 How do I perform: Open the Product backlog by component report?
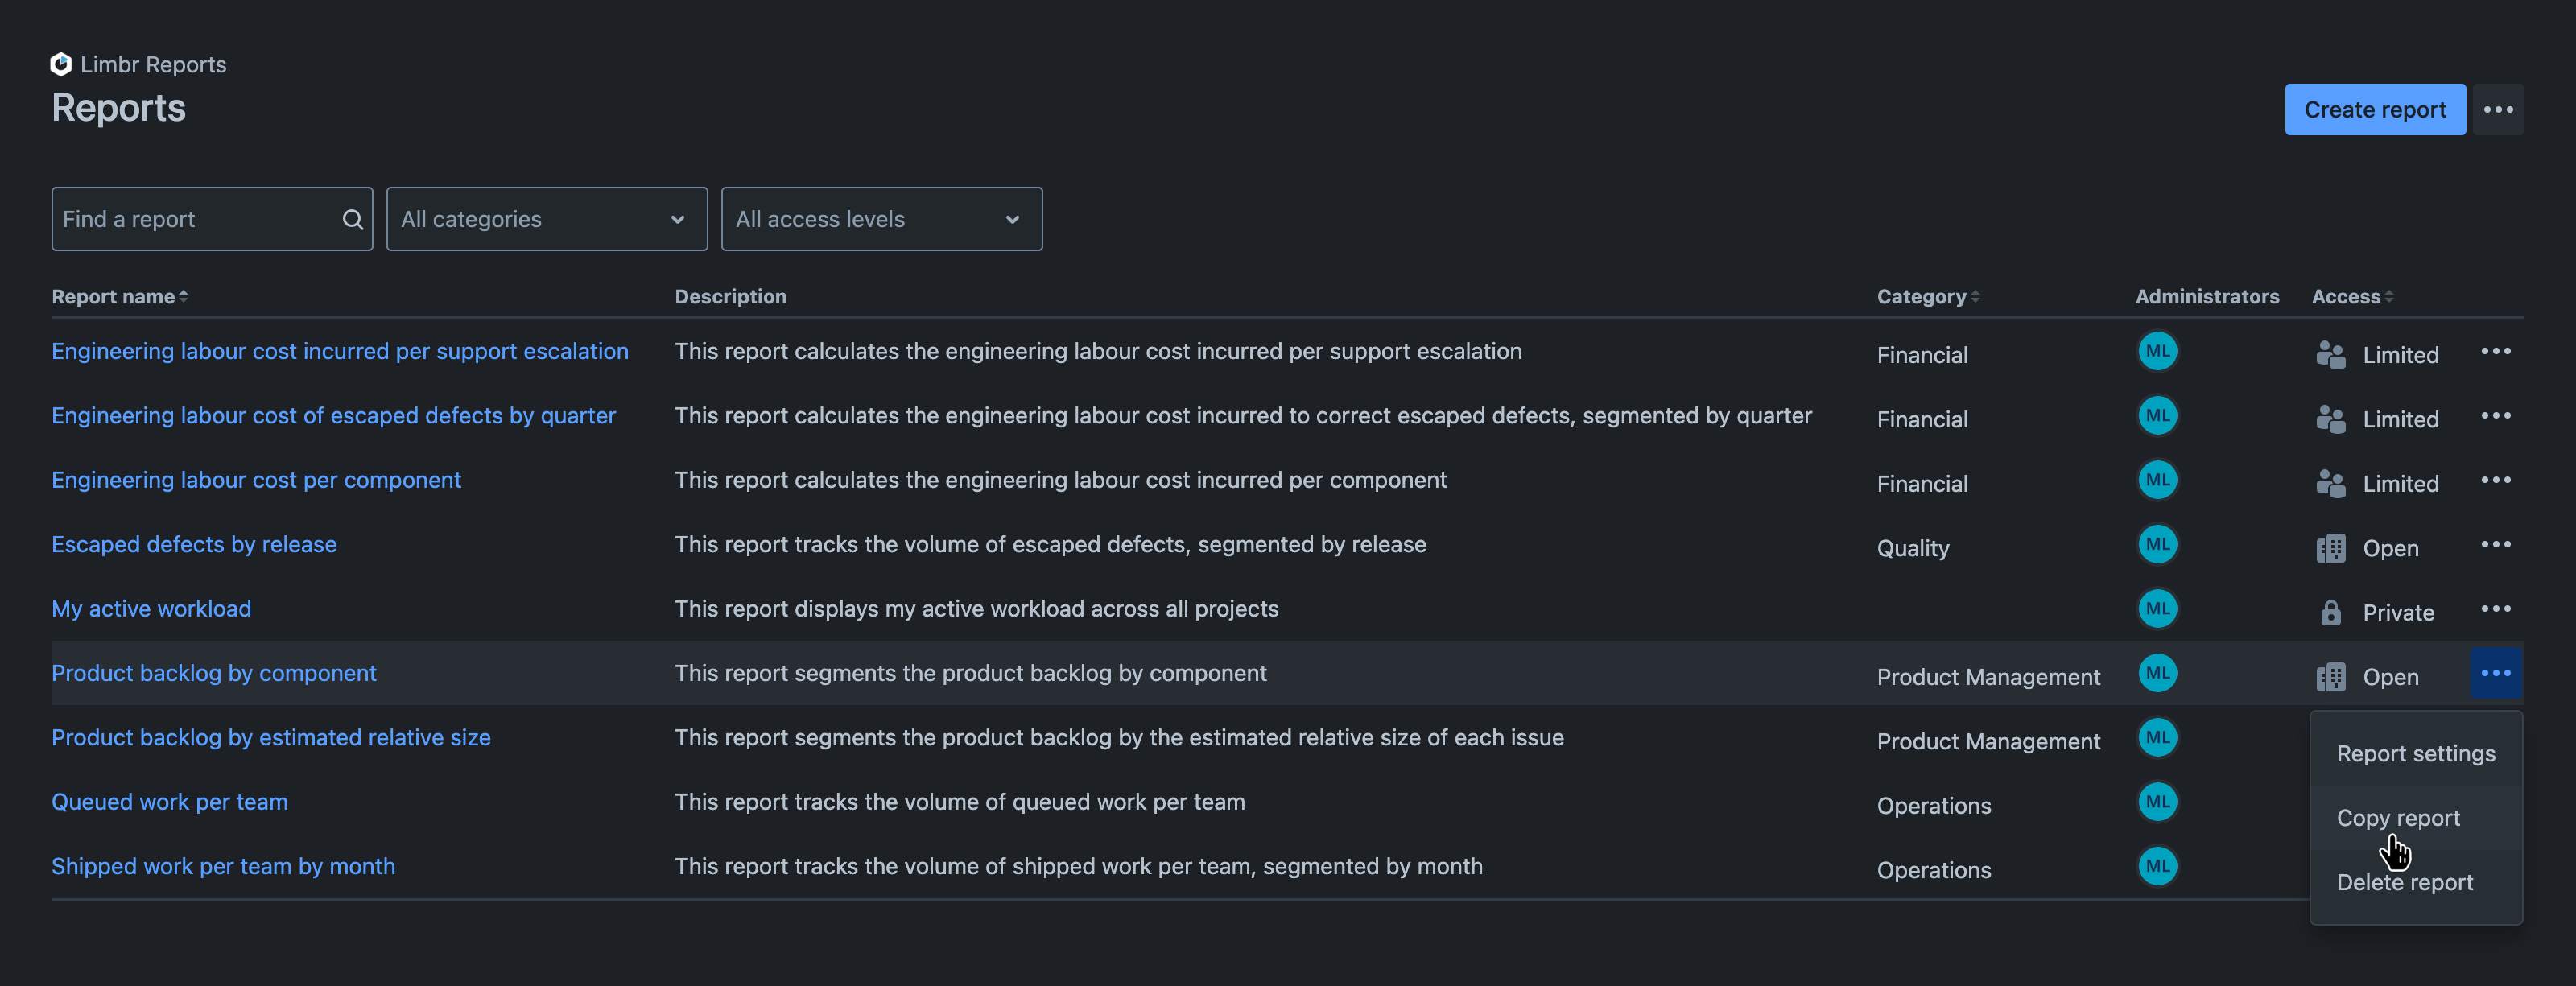pyautogui.click(x=214, y=673)
